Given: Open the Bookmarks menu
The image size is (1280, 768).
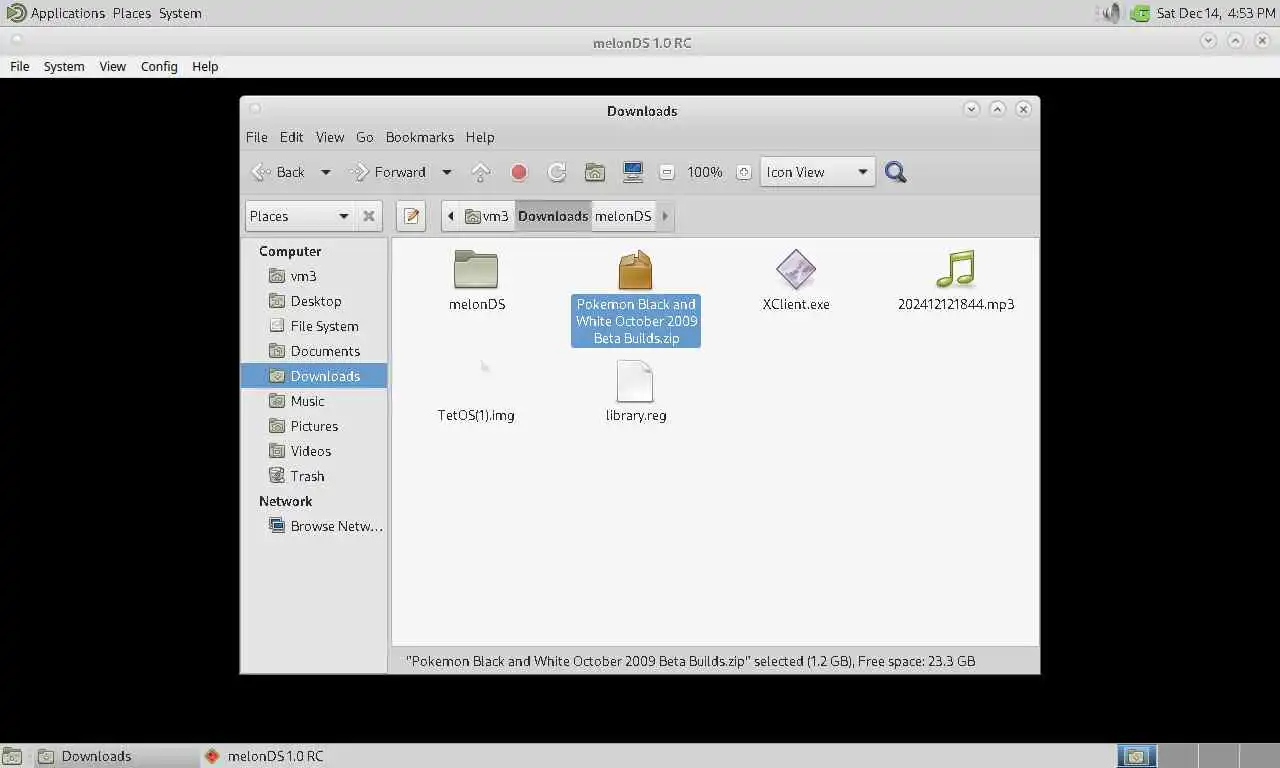Looking at the screenshot, I should 420,137.
